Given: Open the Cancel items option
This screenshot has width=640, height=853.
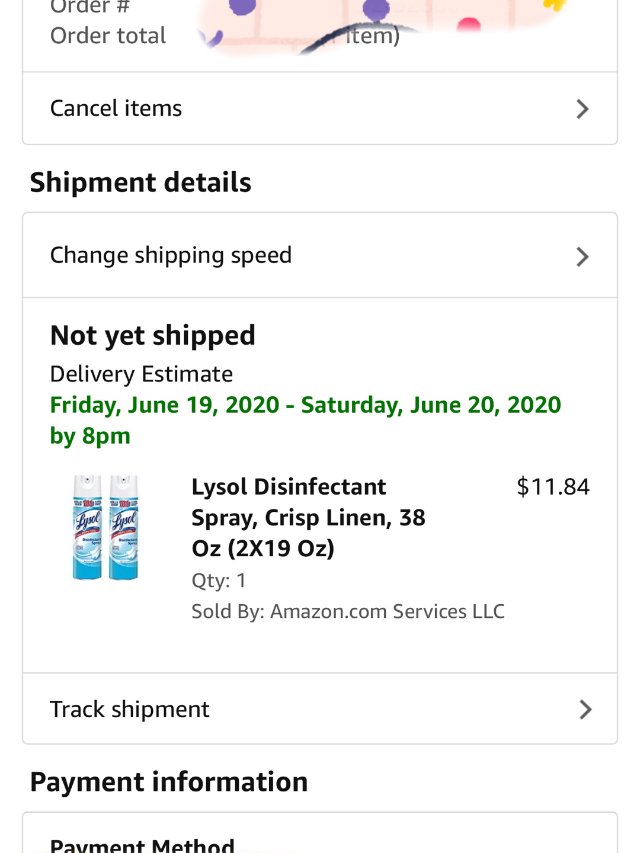Looking at the screenshot, I should coord(116,108).
